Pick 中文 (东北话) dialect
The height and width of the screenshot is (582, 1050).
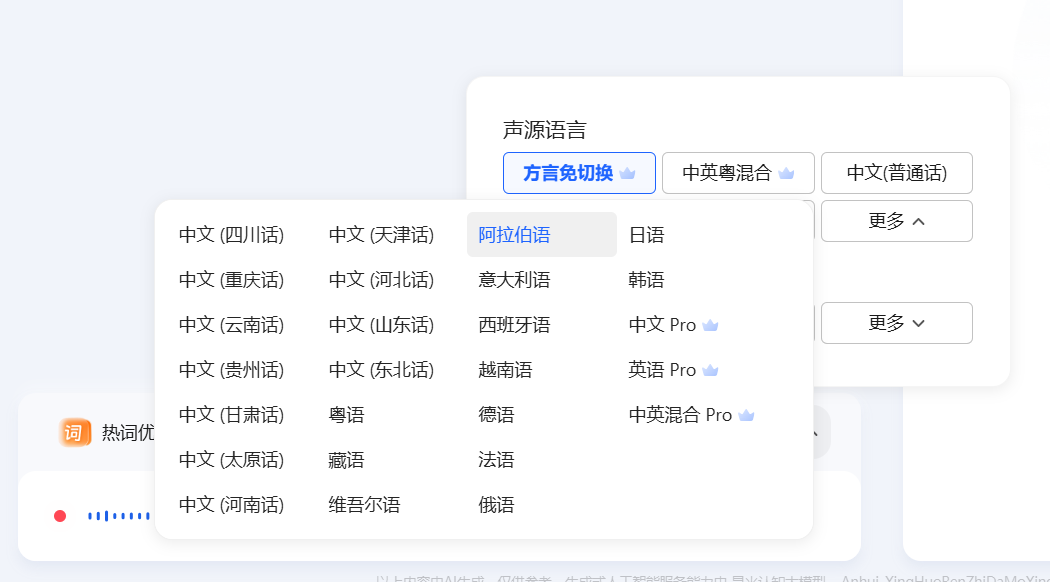pos(381,370)
